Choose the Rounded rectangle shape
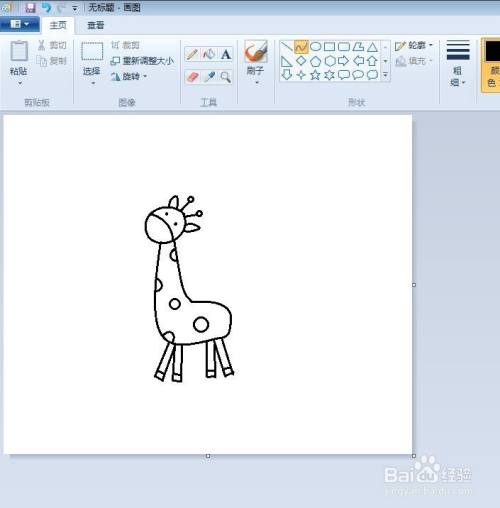The height and width of the screenshot is (508, 500). click(344, 47)
